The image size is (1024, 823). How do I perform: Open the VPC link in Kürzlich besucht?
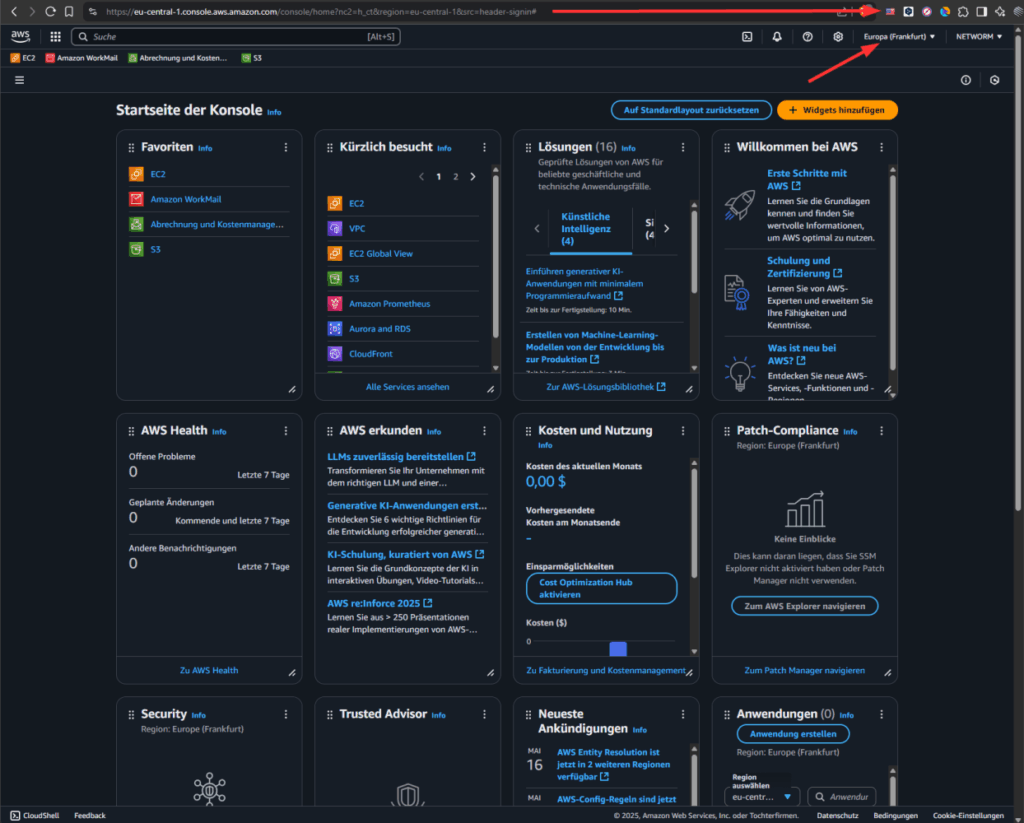pos(357,229)
